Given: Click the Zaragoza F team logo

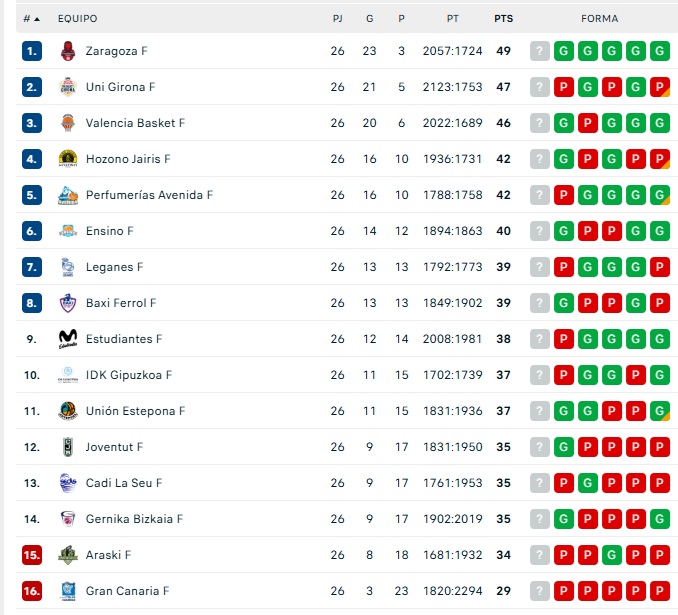Looking at the screenshot, I should [x=67, y=51].
